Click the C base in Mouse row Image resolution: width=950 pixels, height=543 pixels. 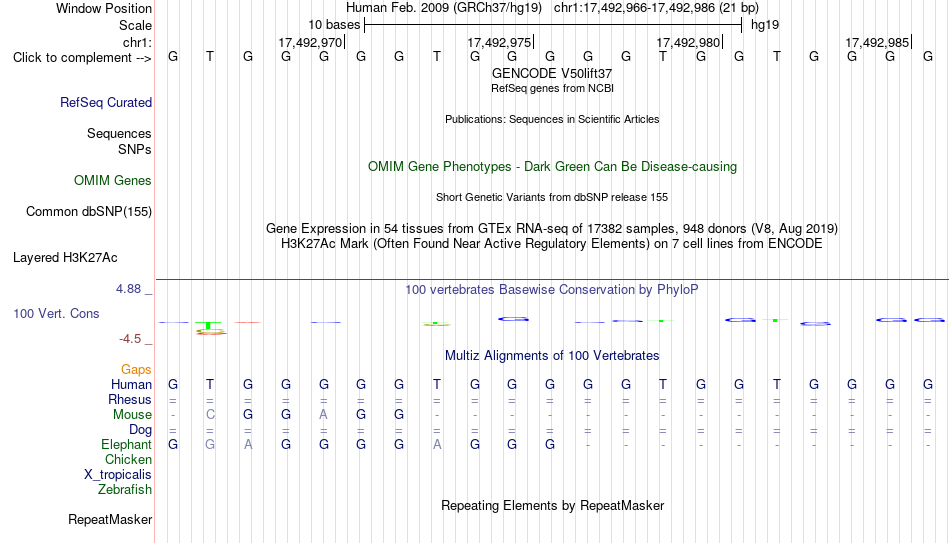coord(210,415)
